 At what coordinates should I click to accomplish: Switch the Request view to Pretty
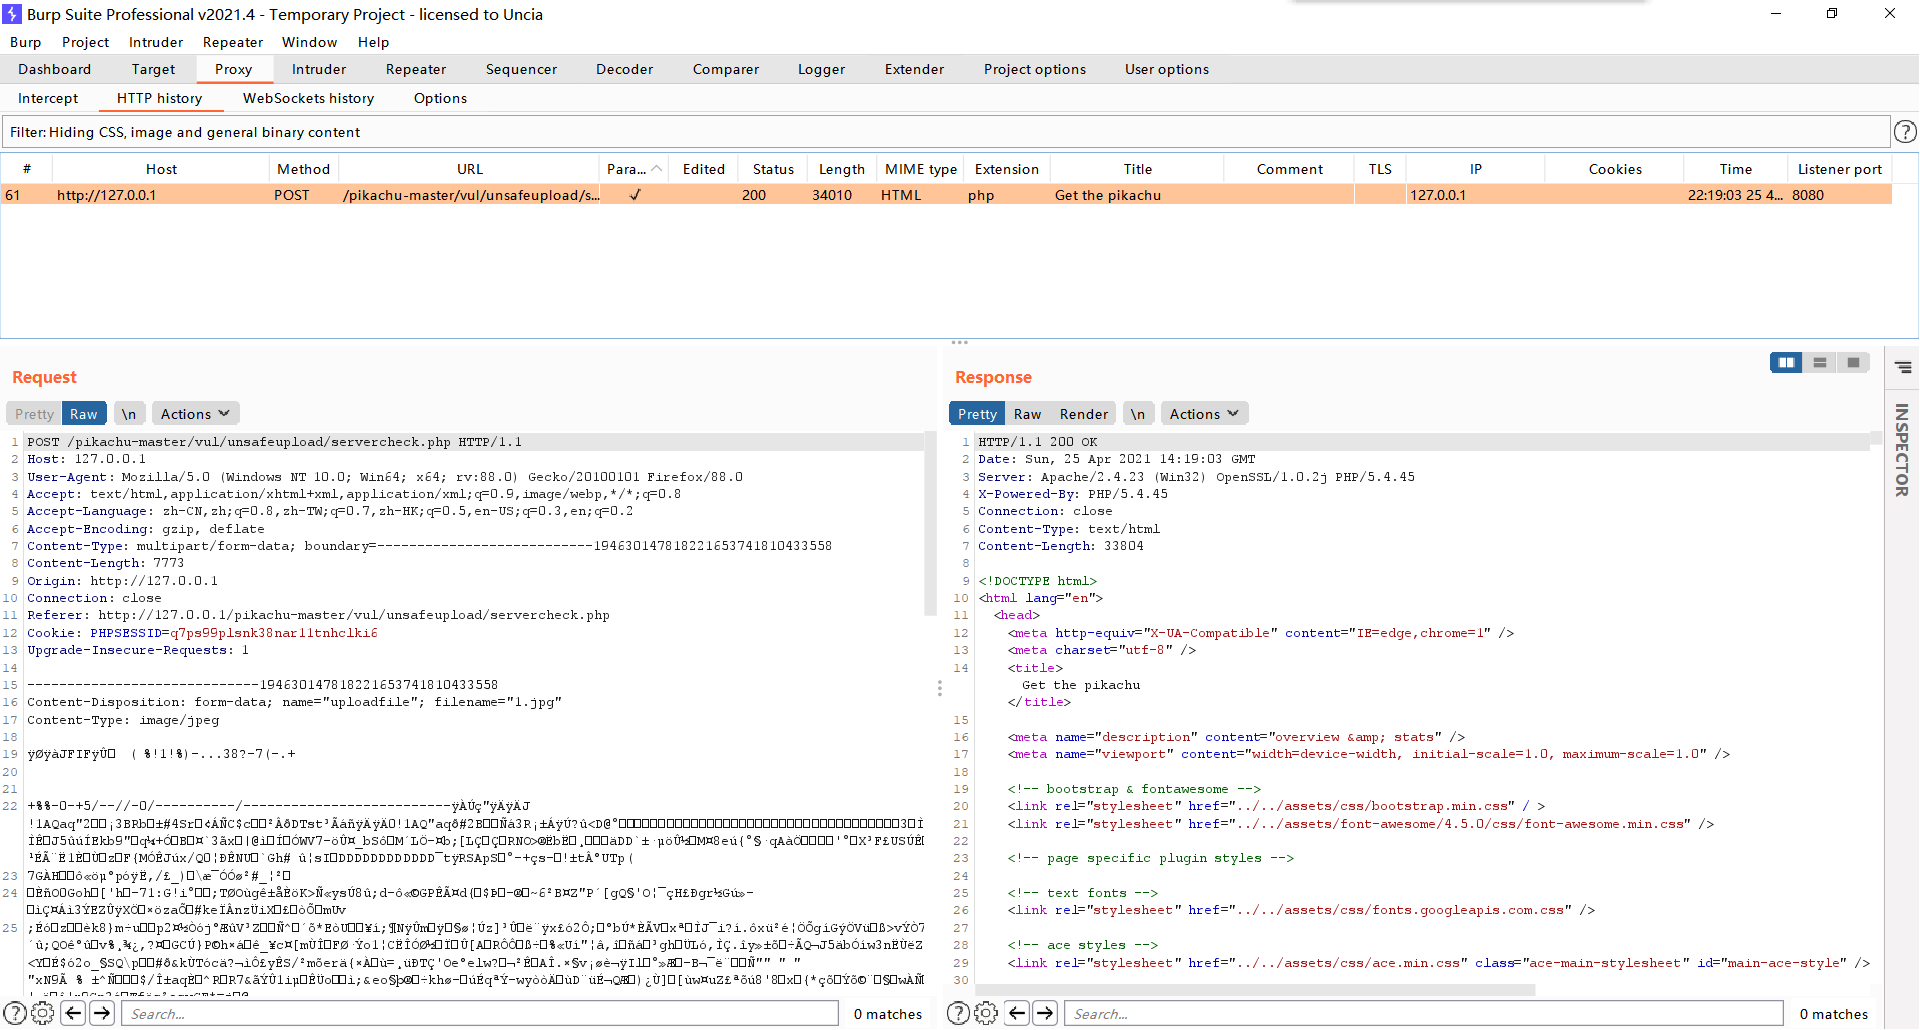point(34,414)
